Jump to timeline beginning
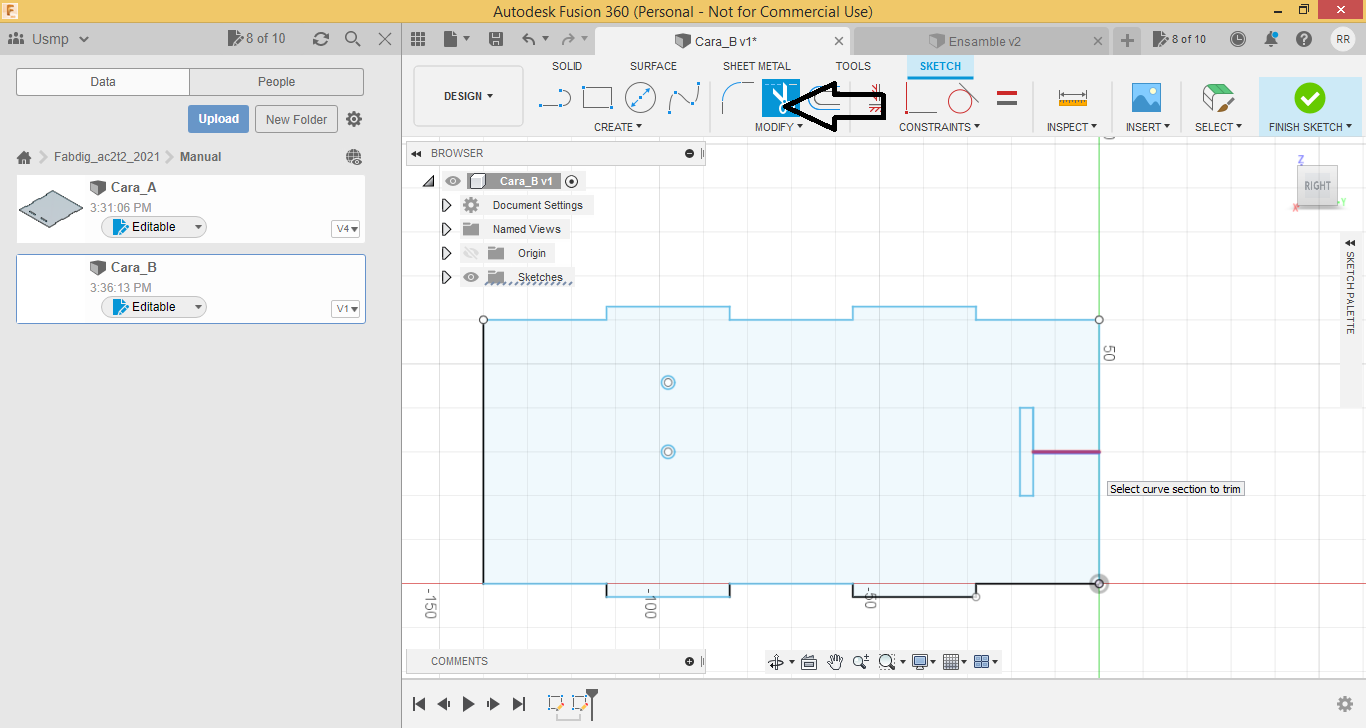1366x728 pixels. (420, 704)
